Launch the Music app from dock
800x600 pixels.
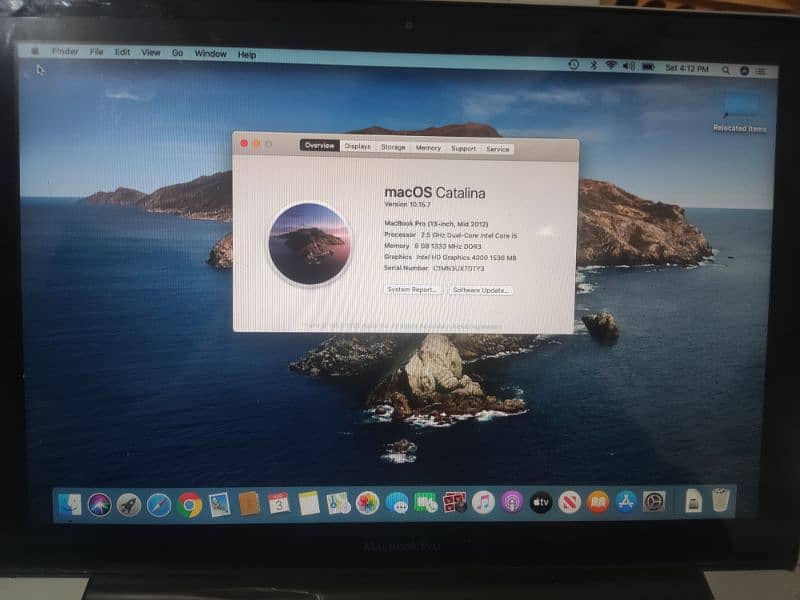483,502
